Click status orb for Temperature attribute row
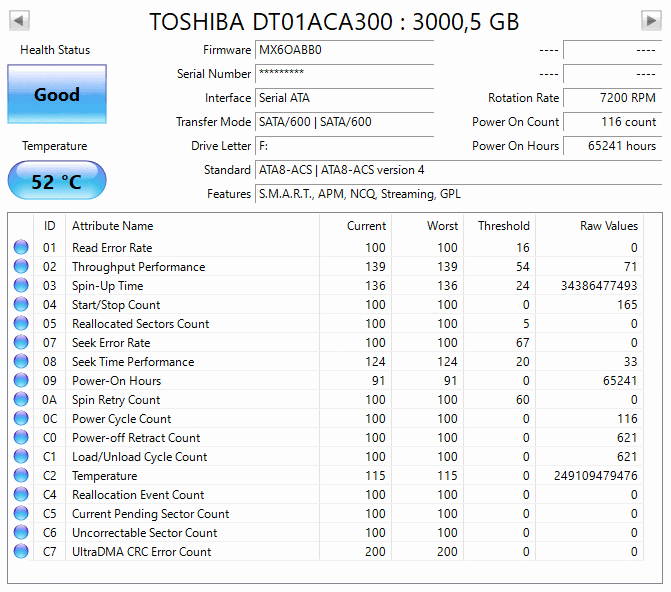 (21, 475)
